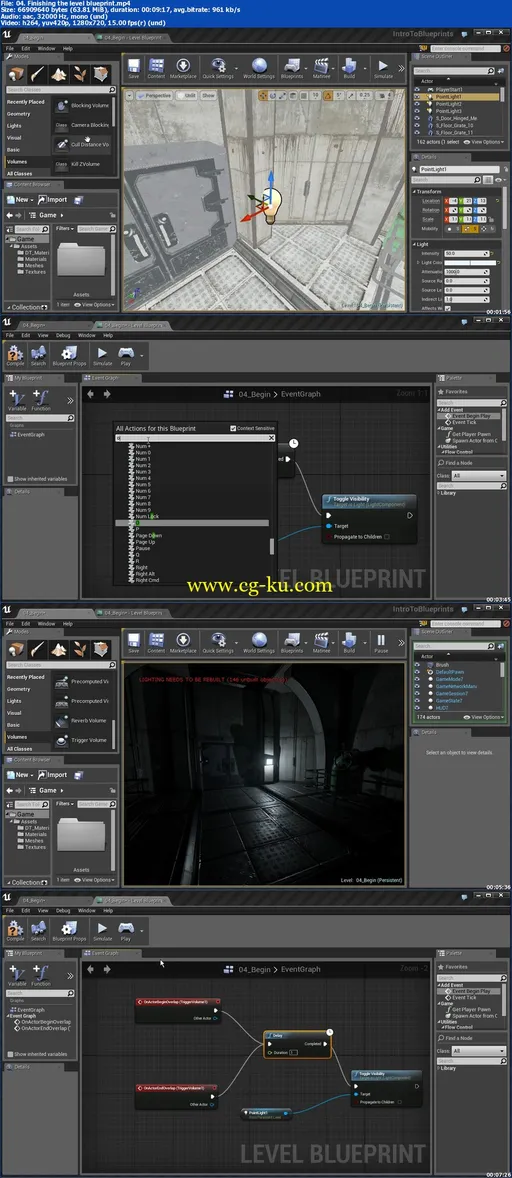Screen dimensions: 512x1178
Task: Open View menu in the 00:07:26 frame
Action: tap(45, 911)
